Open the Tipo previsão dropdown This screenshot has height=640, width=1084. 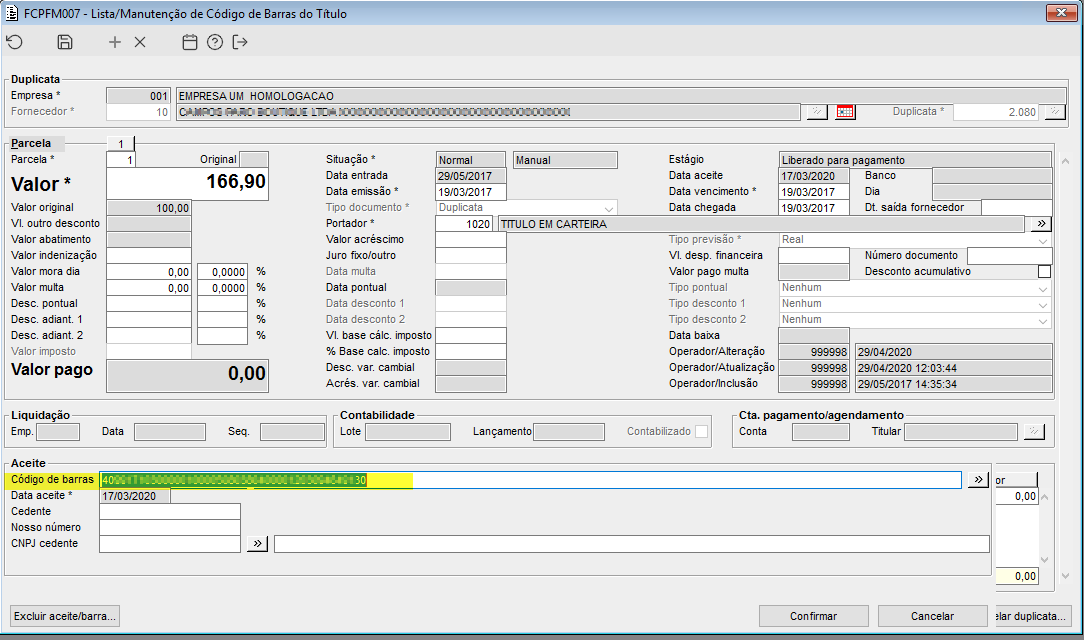coord(1044,240)
